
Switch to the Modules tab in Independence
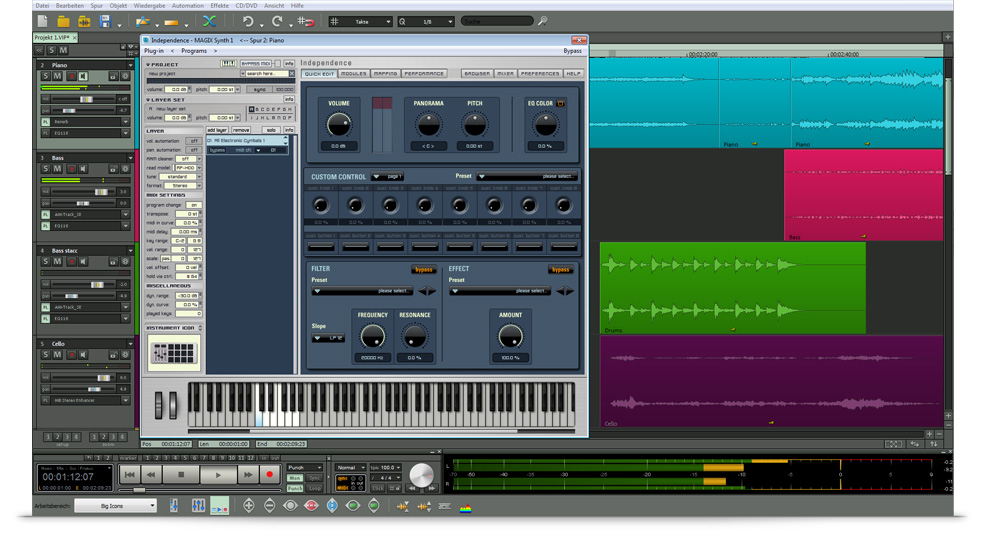point(354,73)
